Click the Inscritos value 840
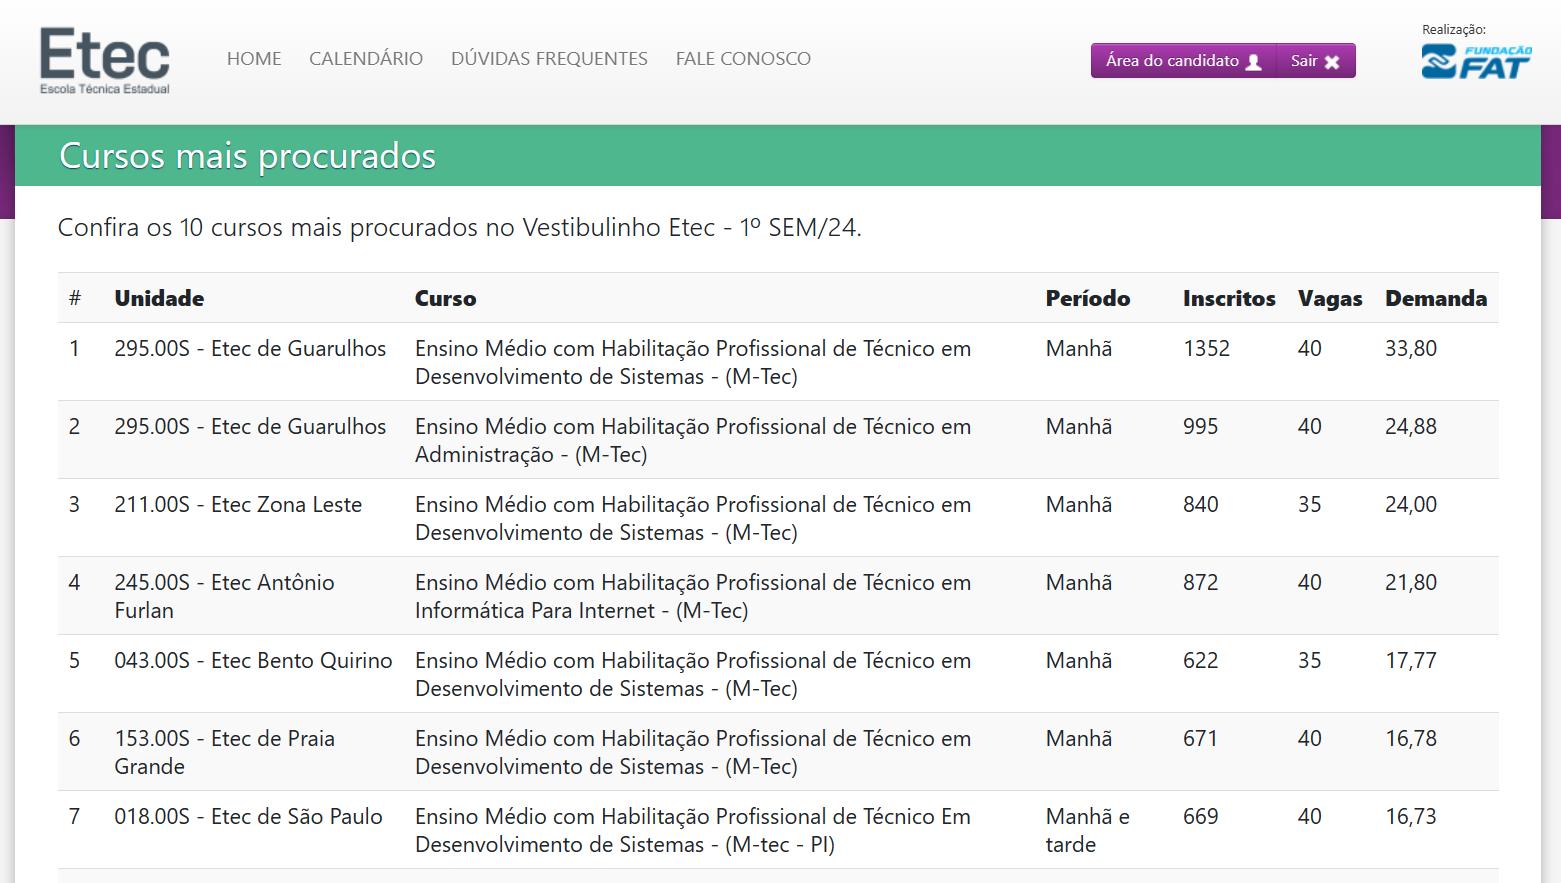Viewport: 1561px width, 883px height. (x=1200, y=505)
